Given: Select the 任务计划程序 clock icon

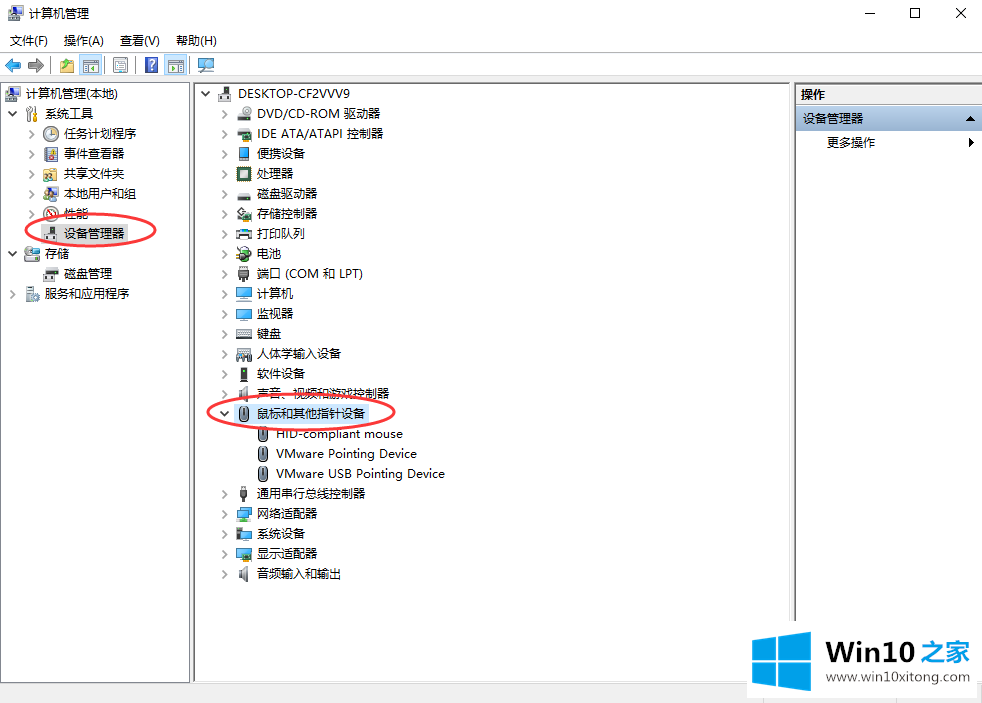Looking at the screenshot, I should (x=51, y=133).
